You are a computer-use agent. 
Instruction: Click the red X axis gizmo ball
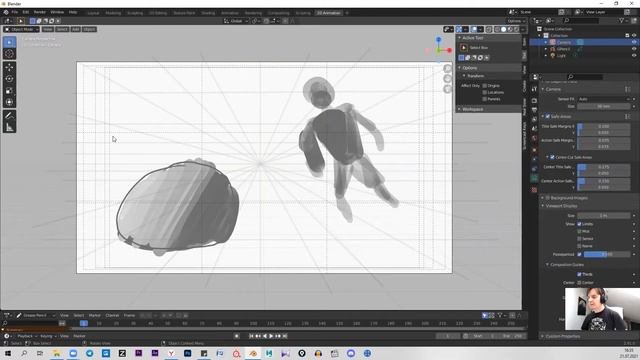449,50
